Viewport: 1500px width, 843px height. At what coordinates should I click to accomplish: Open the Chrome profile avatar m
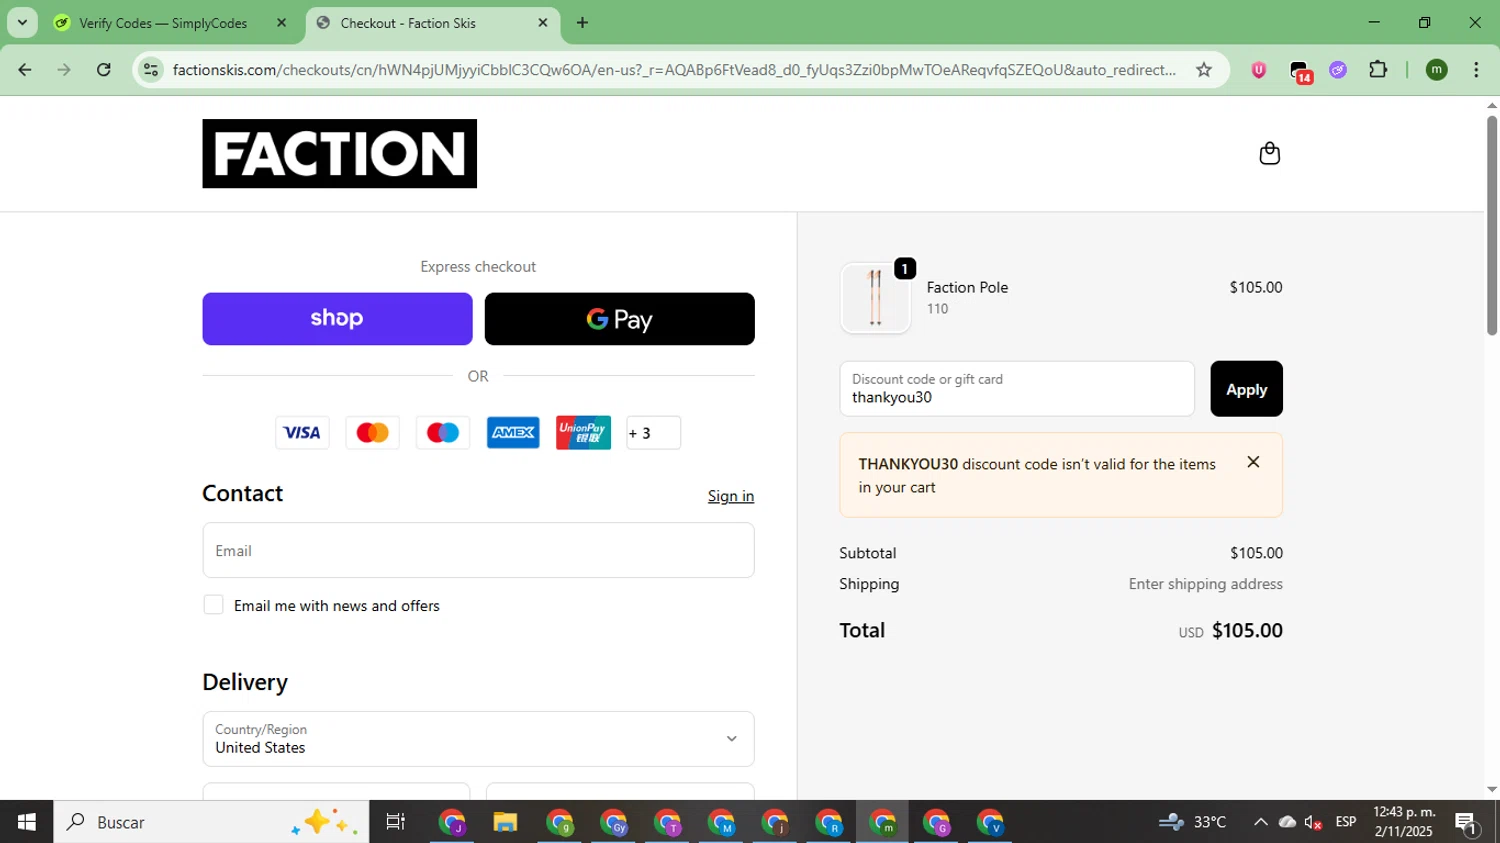point(1437,70)
